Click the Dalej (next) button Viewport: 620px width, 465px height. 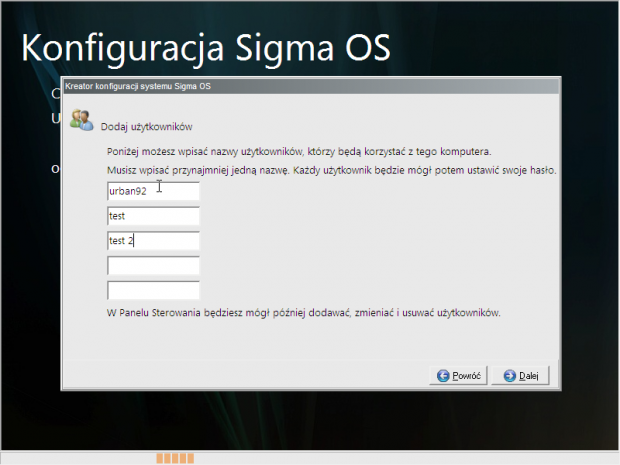(x=520, y=375)
